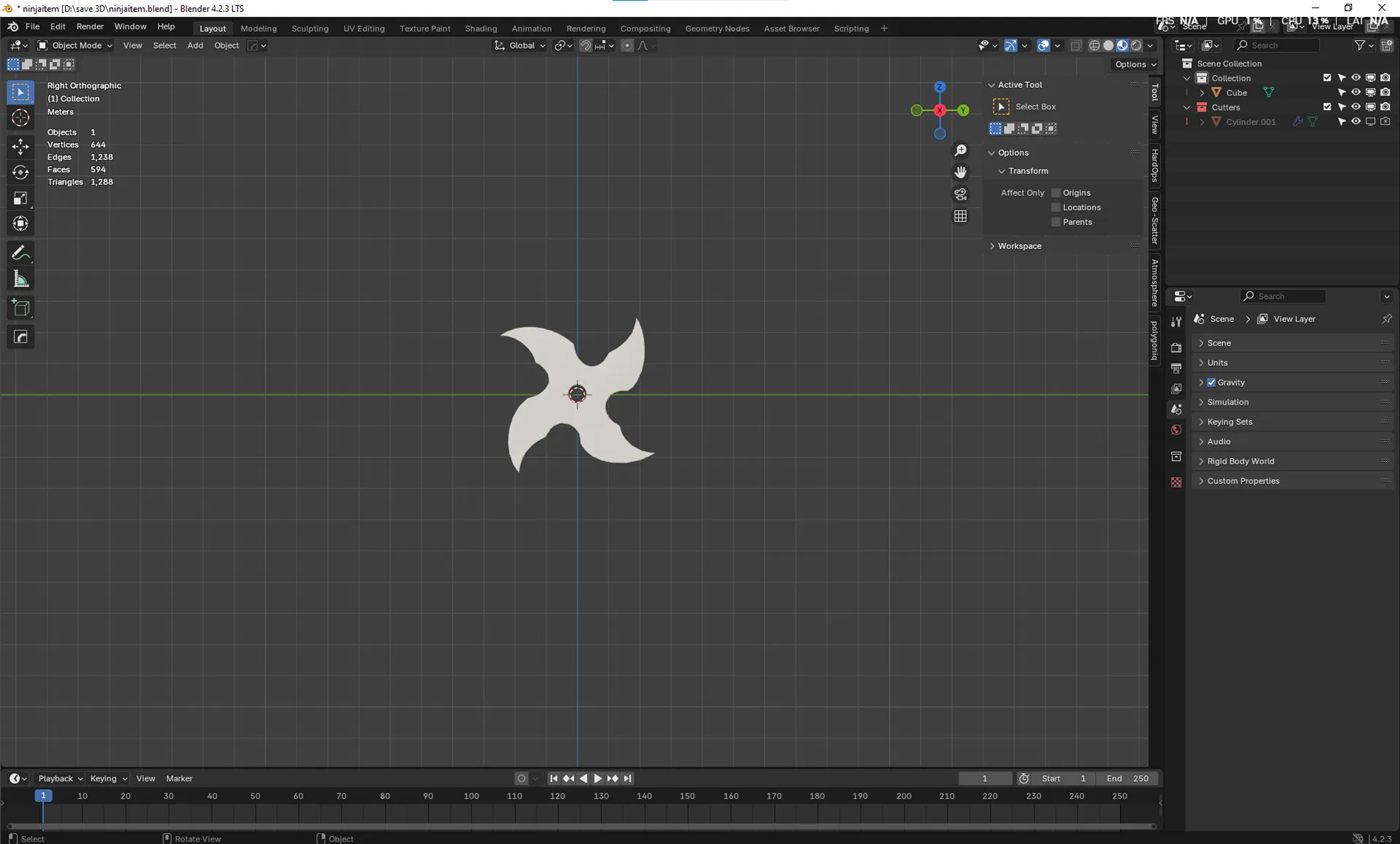Open Global transform orientation dropdown
The width and height of the screenshot is (1400, 844).
pos(520,45)
